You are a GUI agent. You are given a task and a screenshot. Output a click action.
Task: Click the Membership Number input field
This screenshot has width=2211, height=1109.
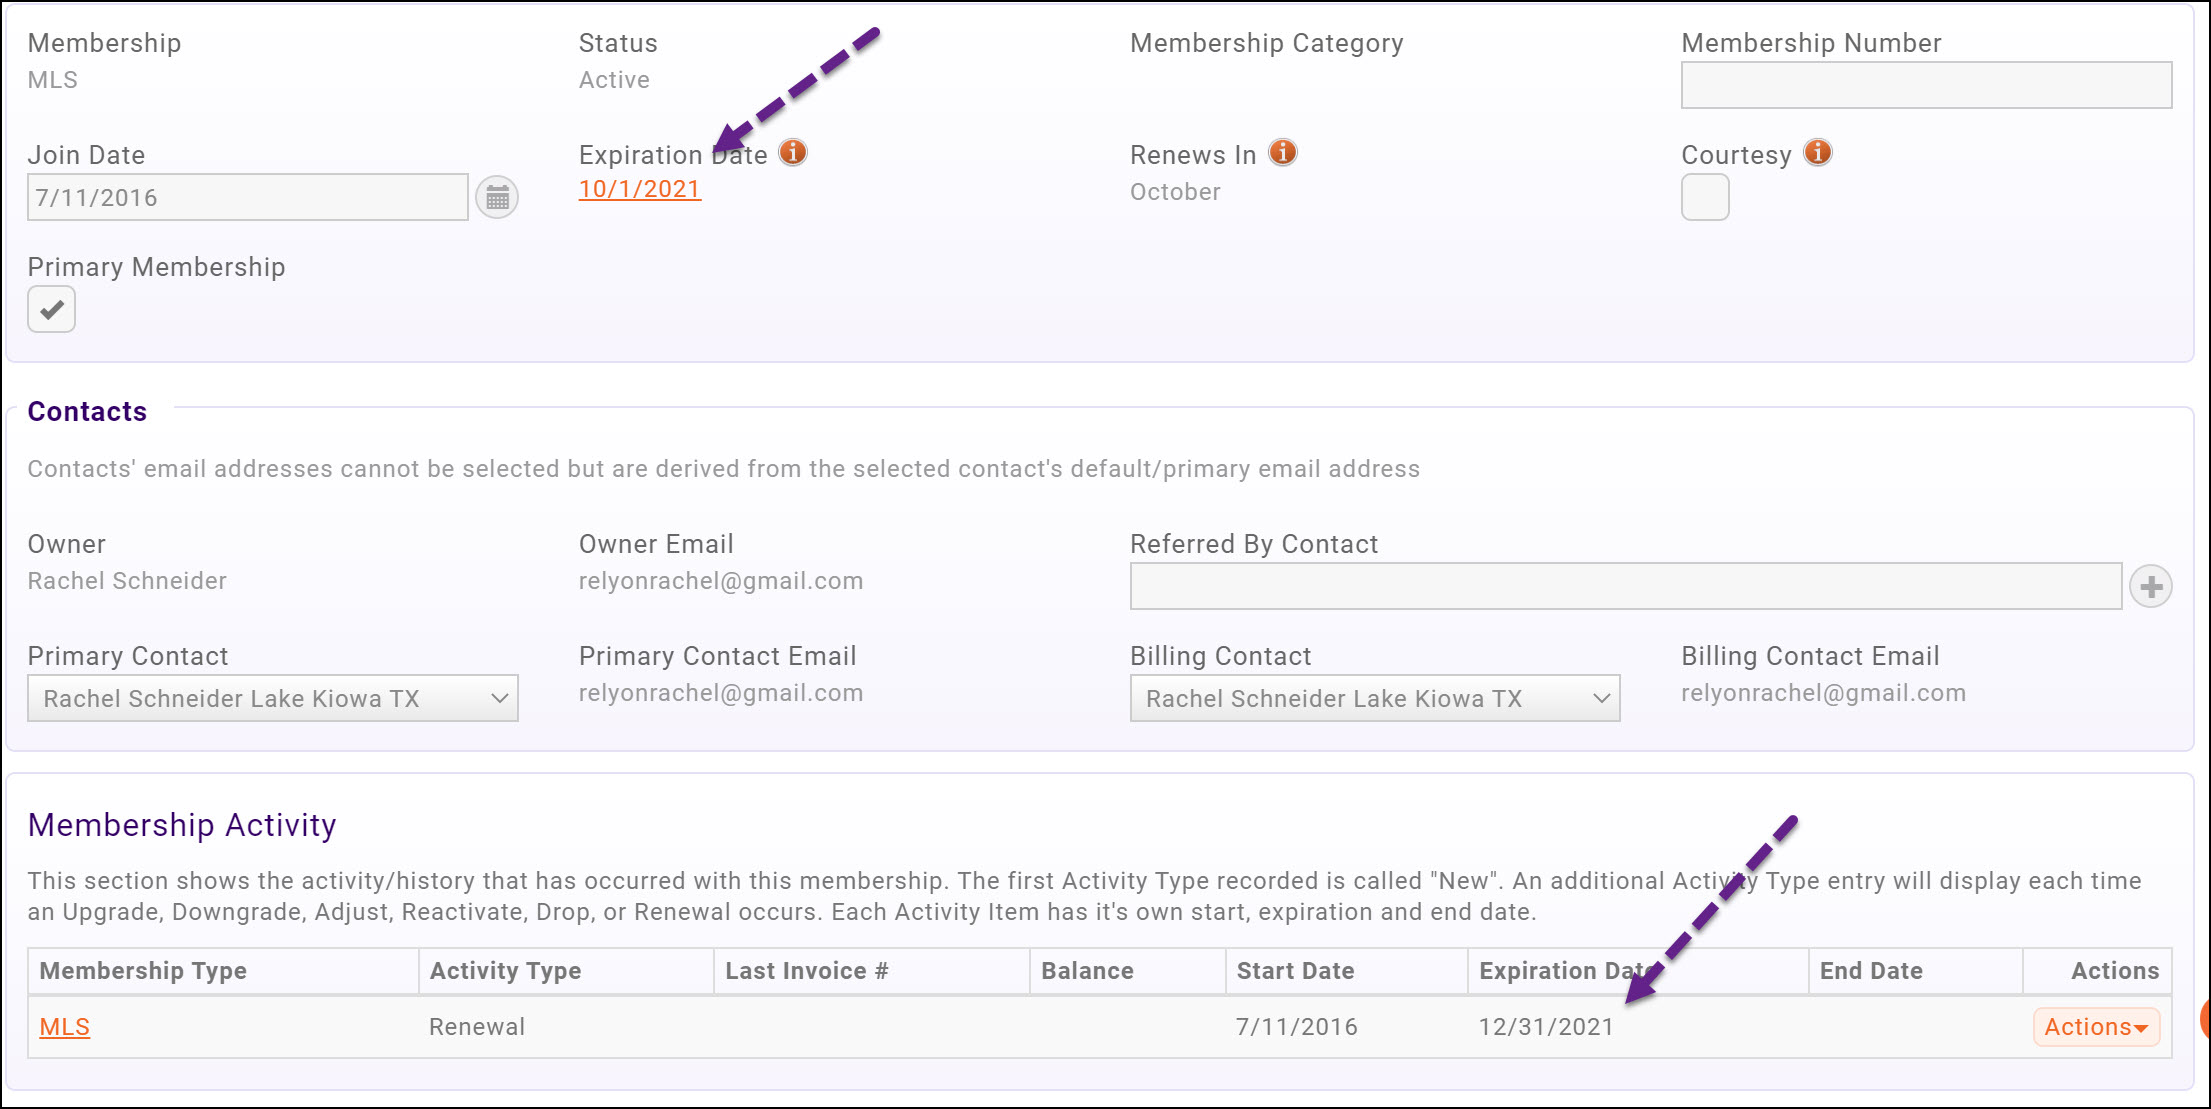click(x=1926, y=85)
